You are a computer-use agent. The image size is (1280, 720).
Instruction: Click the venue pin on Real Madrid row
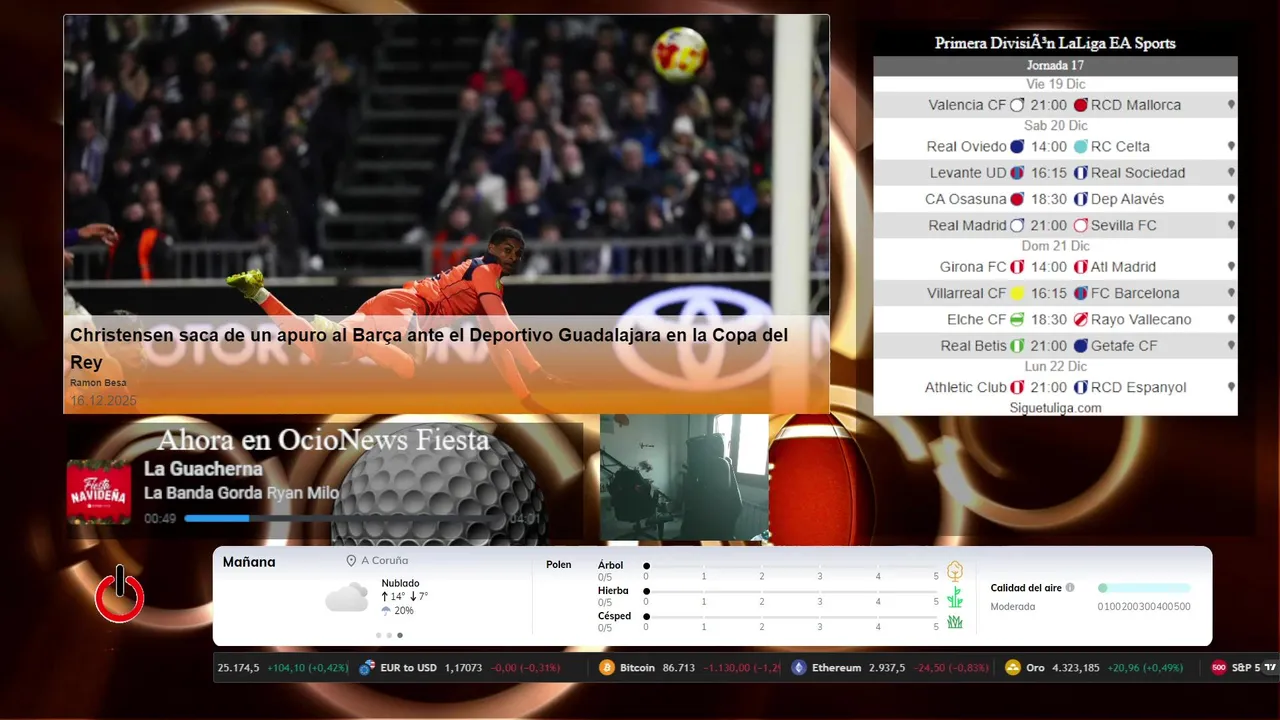click(1231, 225)
